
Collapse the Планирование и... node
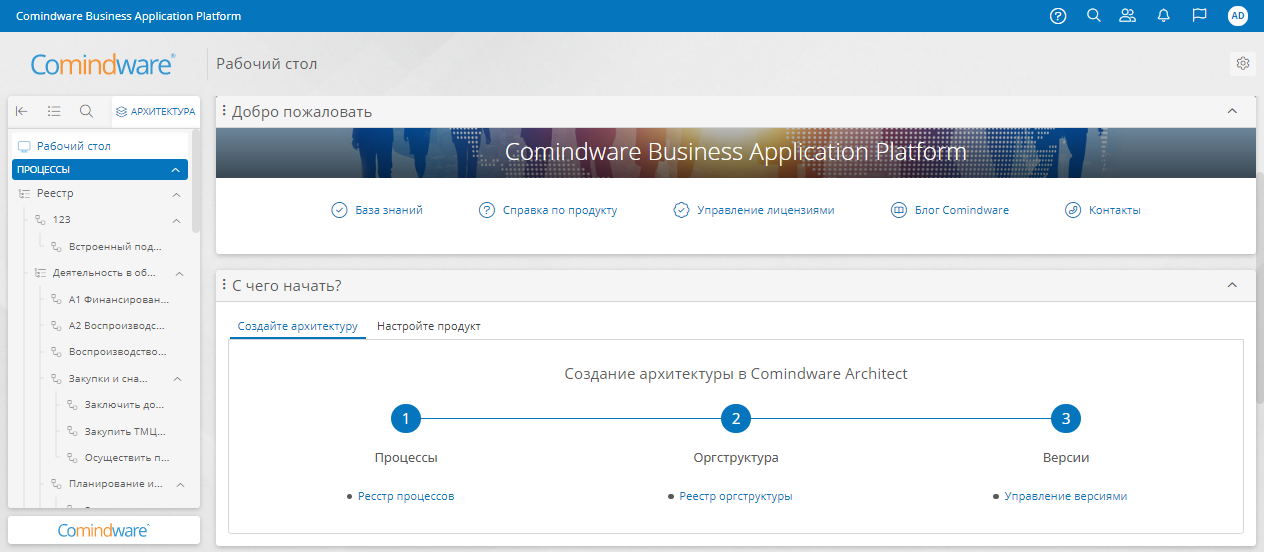click(180, 485)
